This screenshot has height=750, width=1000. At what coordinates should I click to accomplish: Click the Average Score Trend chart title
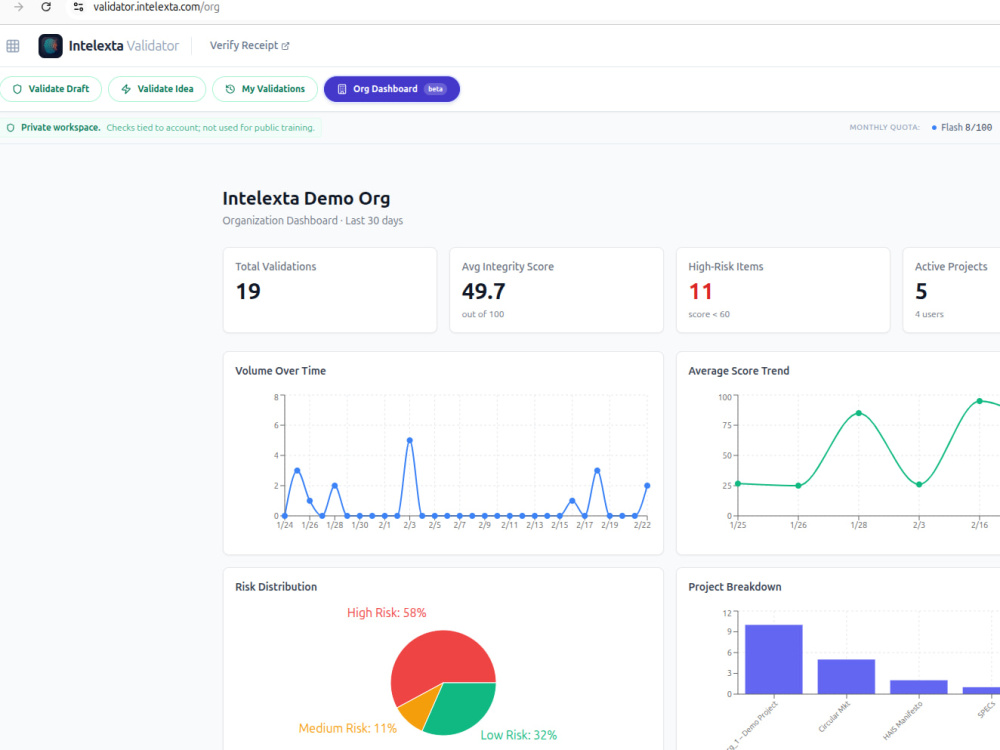pyautogui.click(x=739, y=371)
